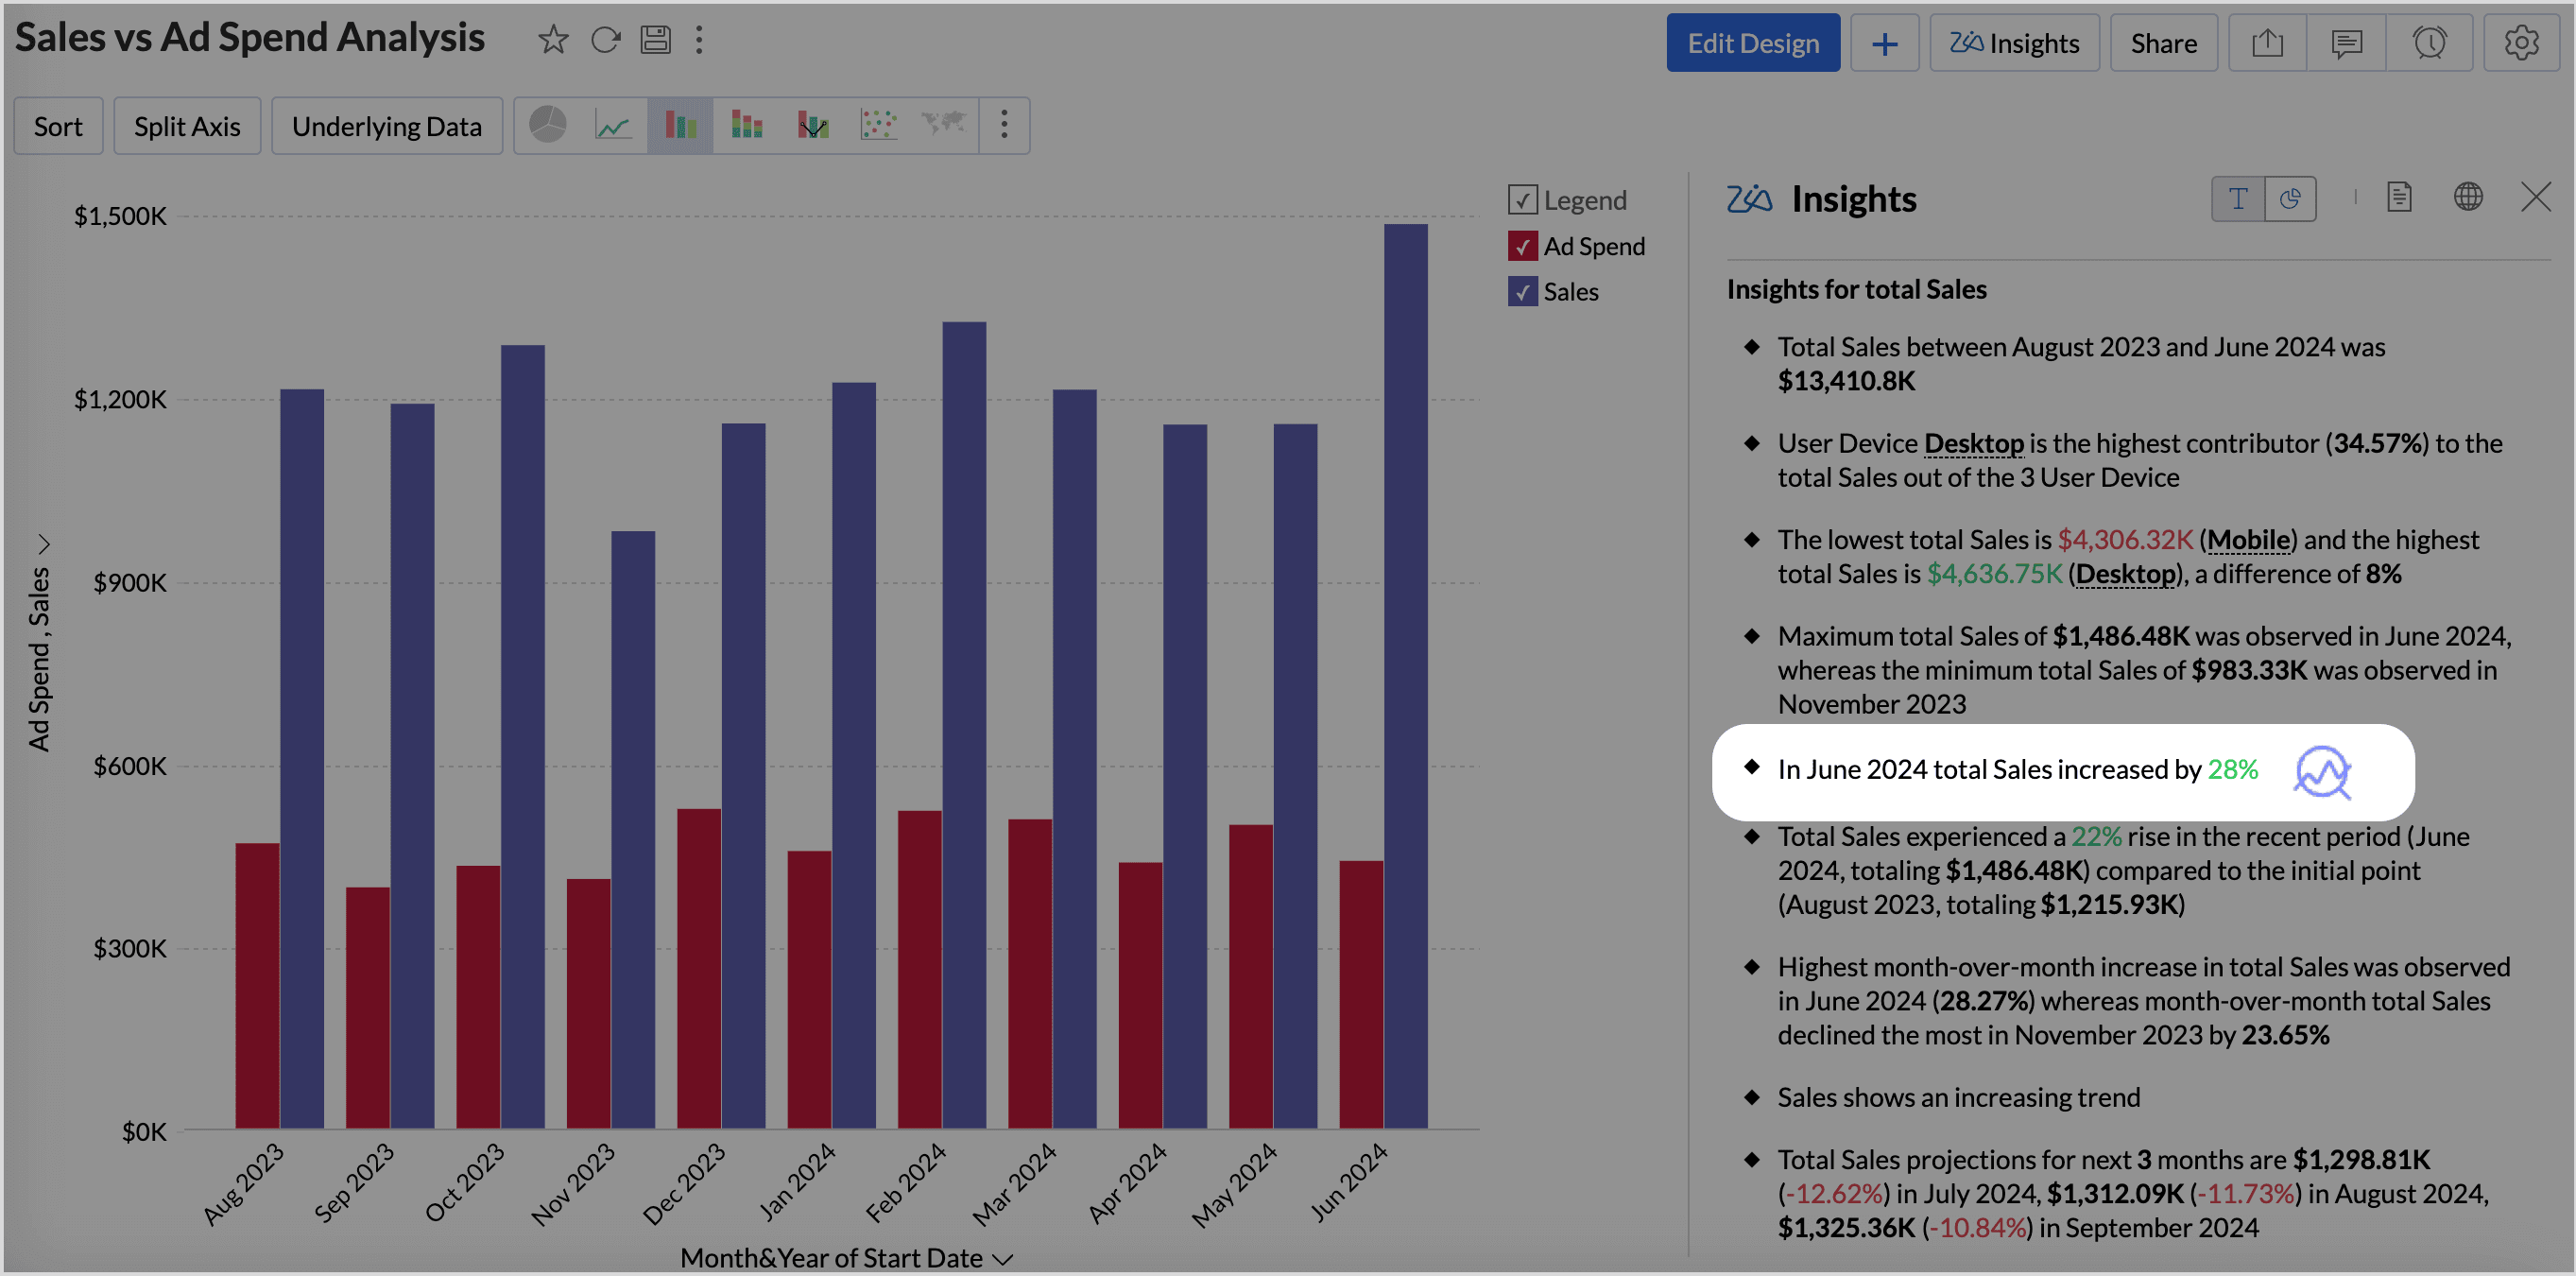Toggle the Ad Spend series checkbox

click(1522, 246)
